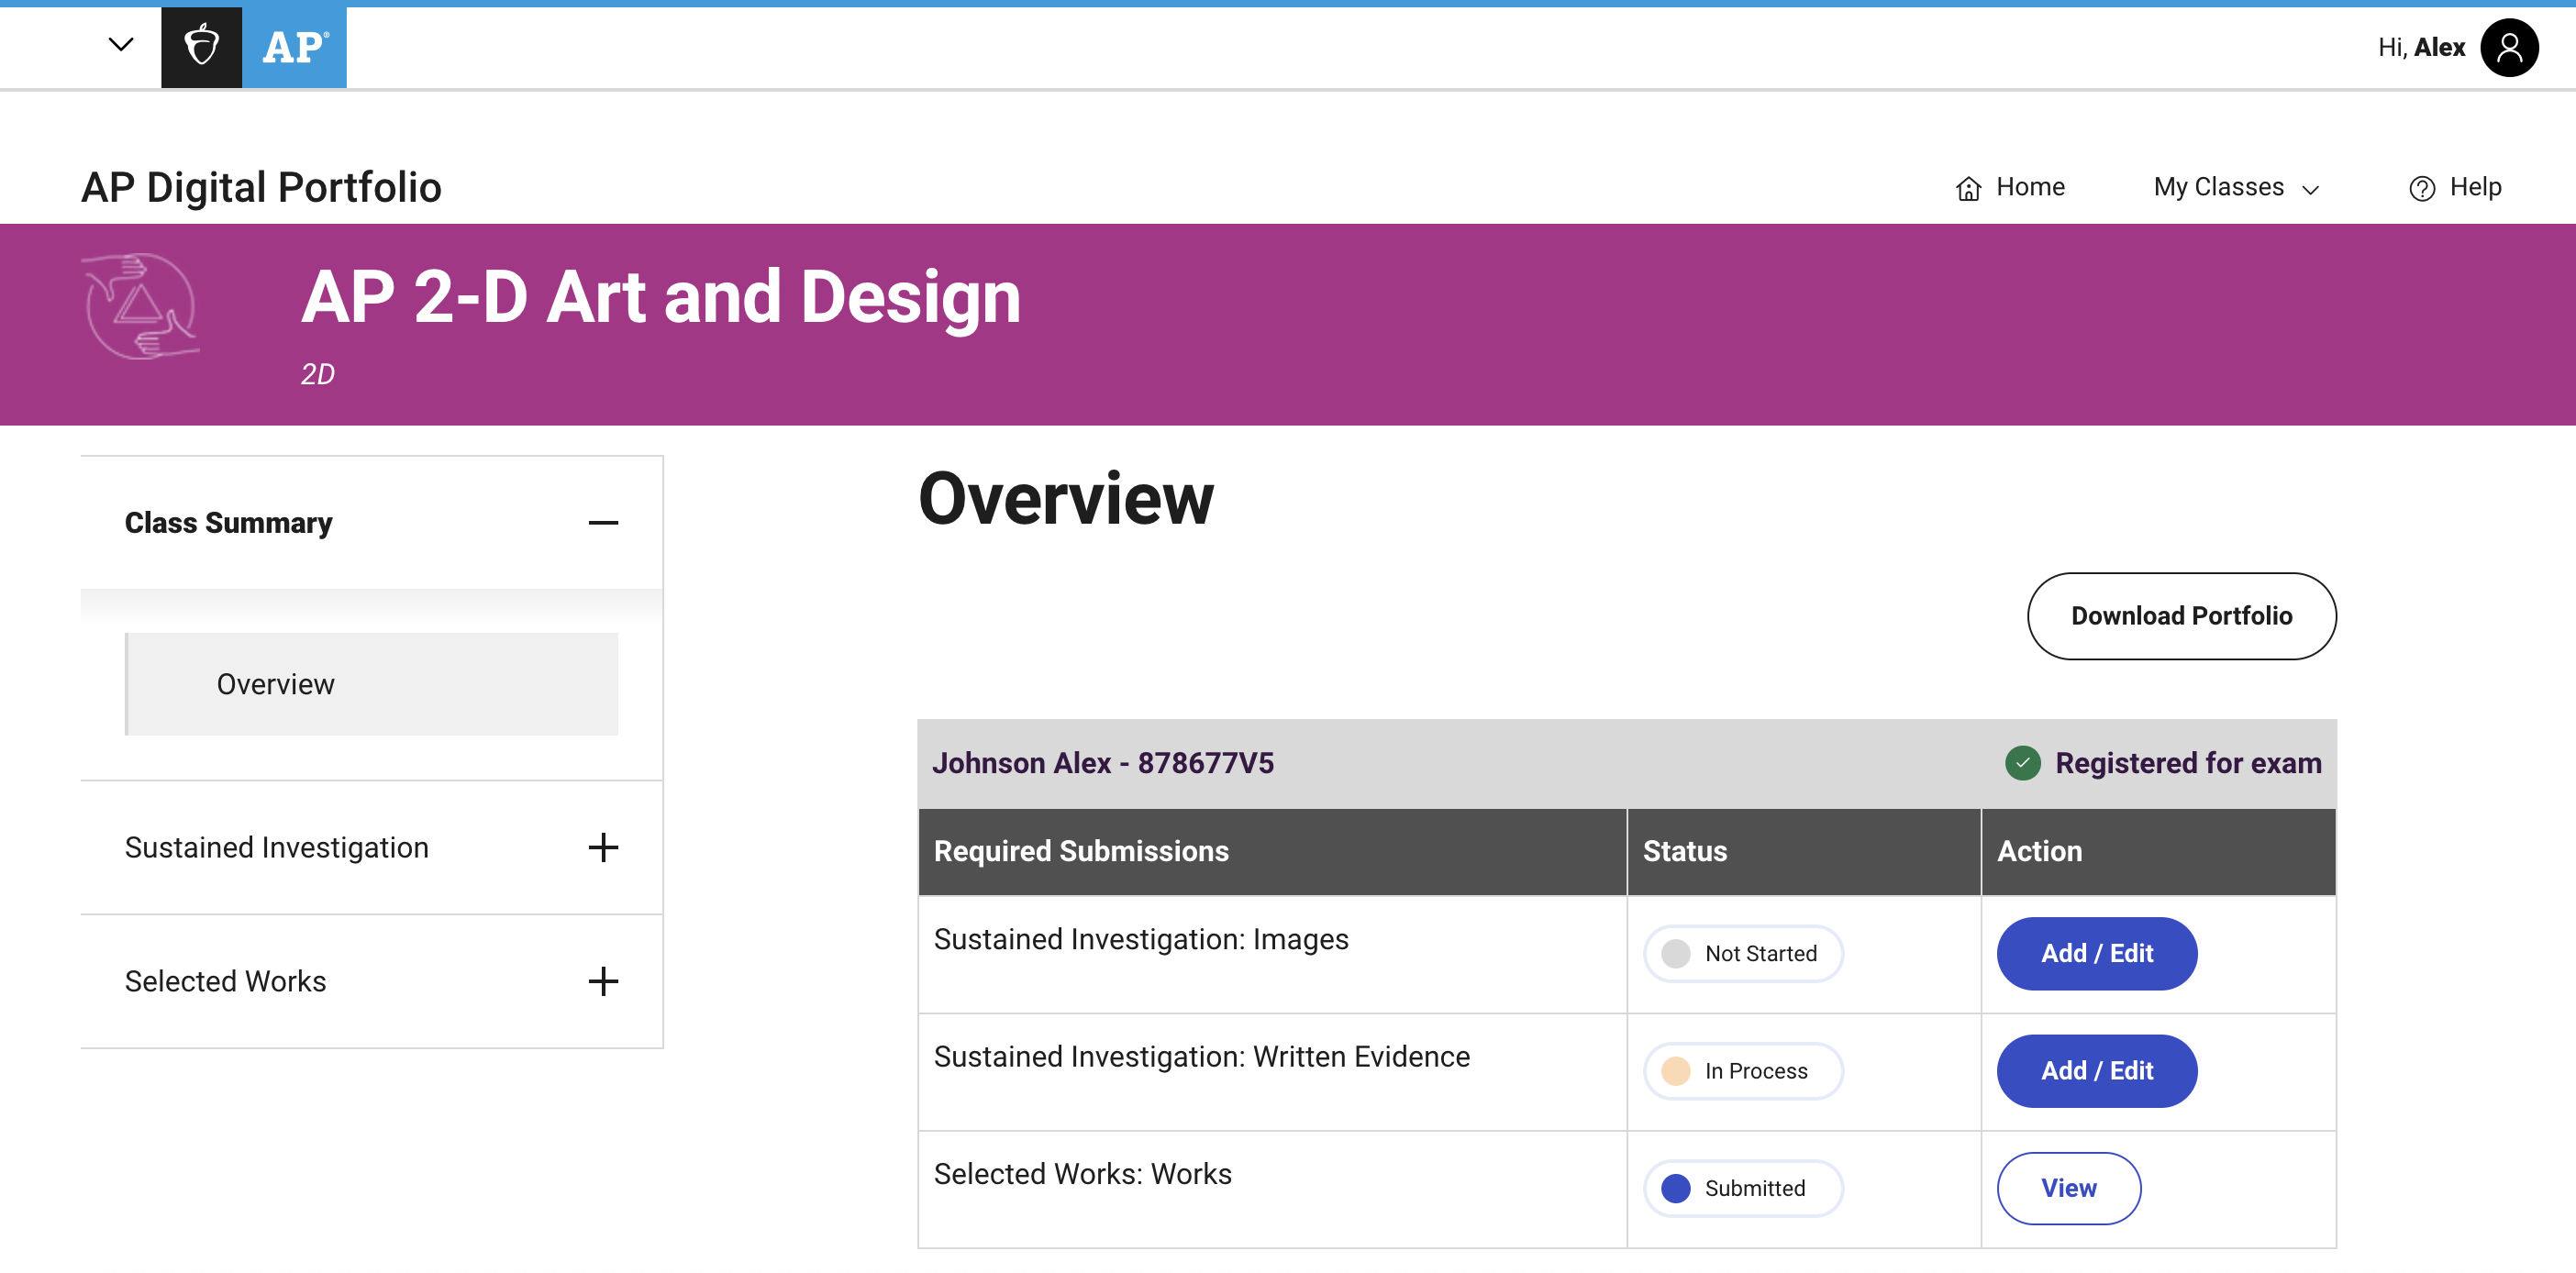Click the AP Digital Portfolio title
The image size is (2576, 1273).
[x=261, y=187]
